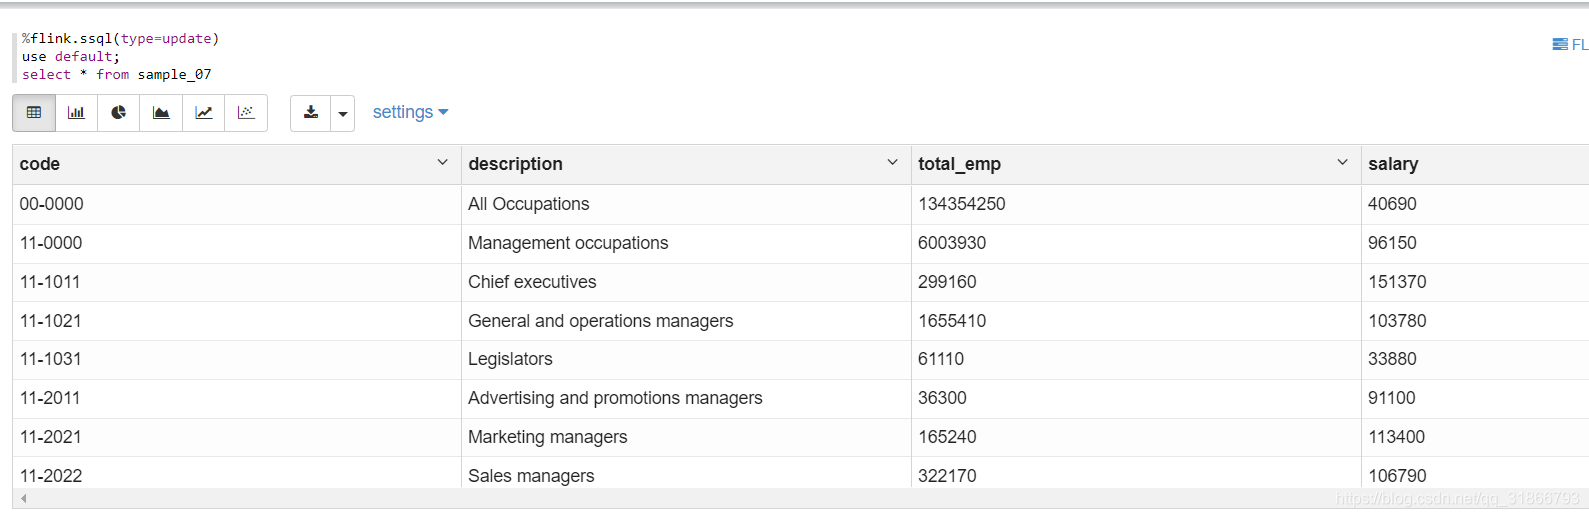This screenshot has width=1589, height=517.
Task: Select the pie chart visualization icon
Action: tap(118, 113)
